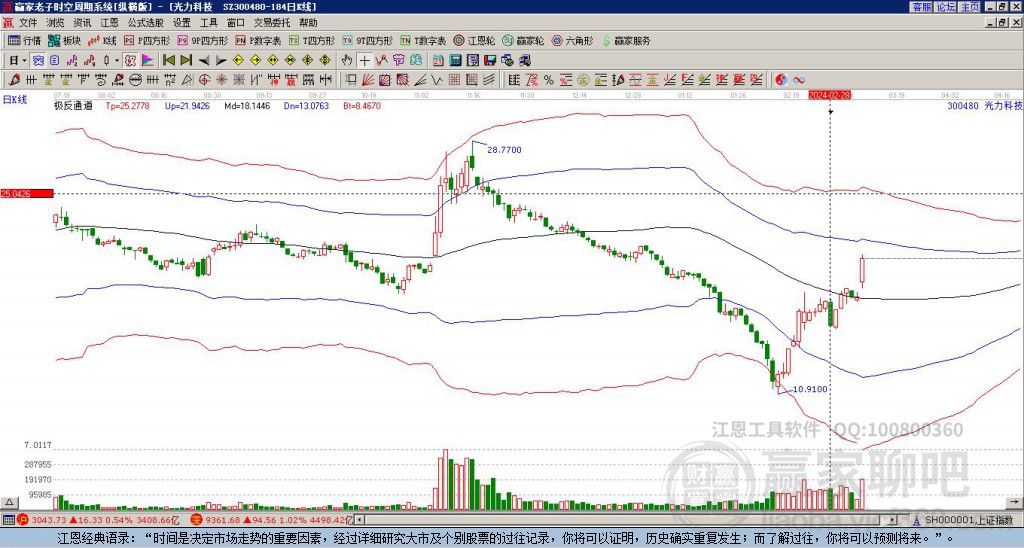This screenshot has height=548, width=1024.
Task: Launch the 赢家轮 wheel tool
Action: coord(523,40)
